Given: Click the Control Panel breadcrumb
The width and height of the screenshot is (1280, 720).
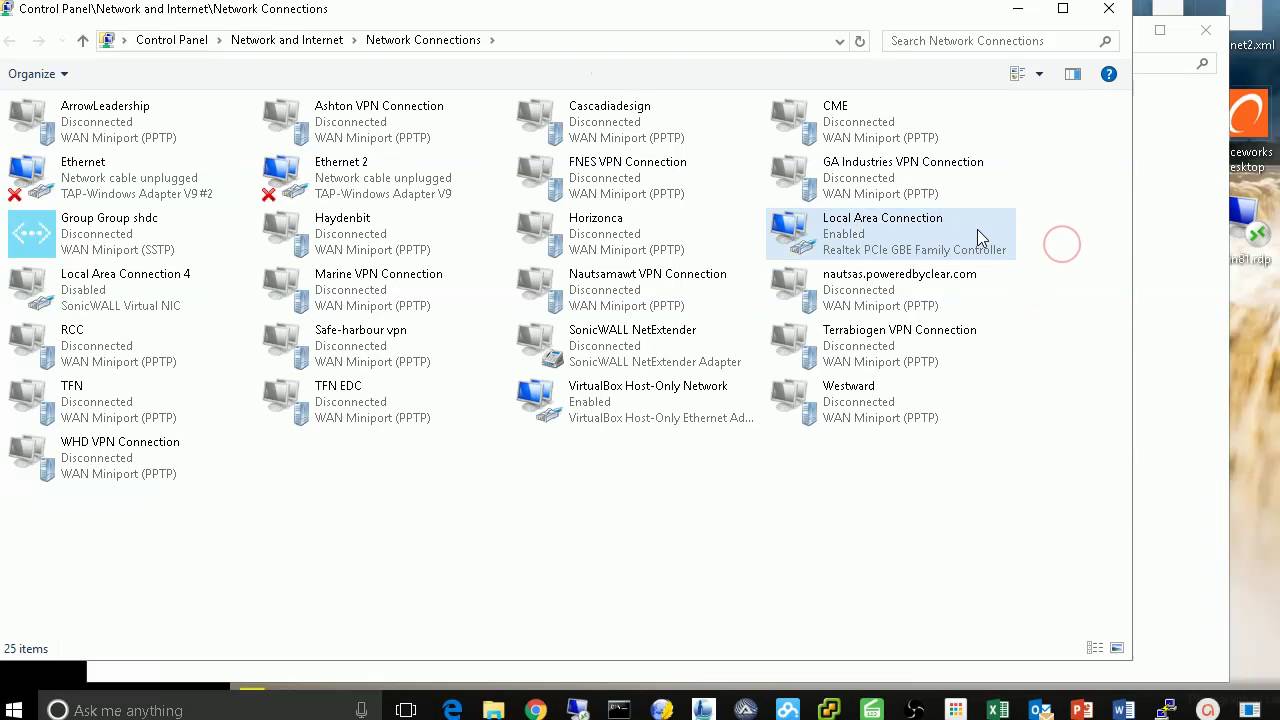Looking at the screenshot, I should tap(172, 40).
